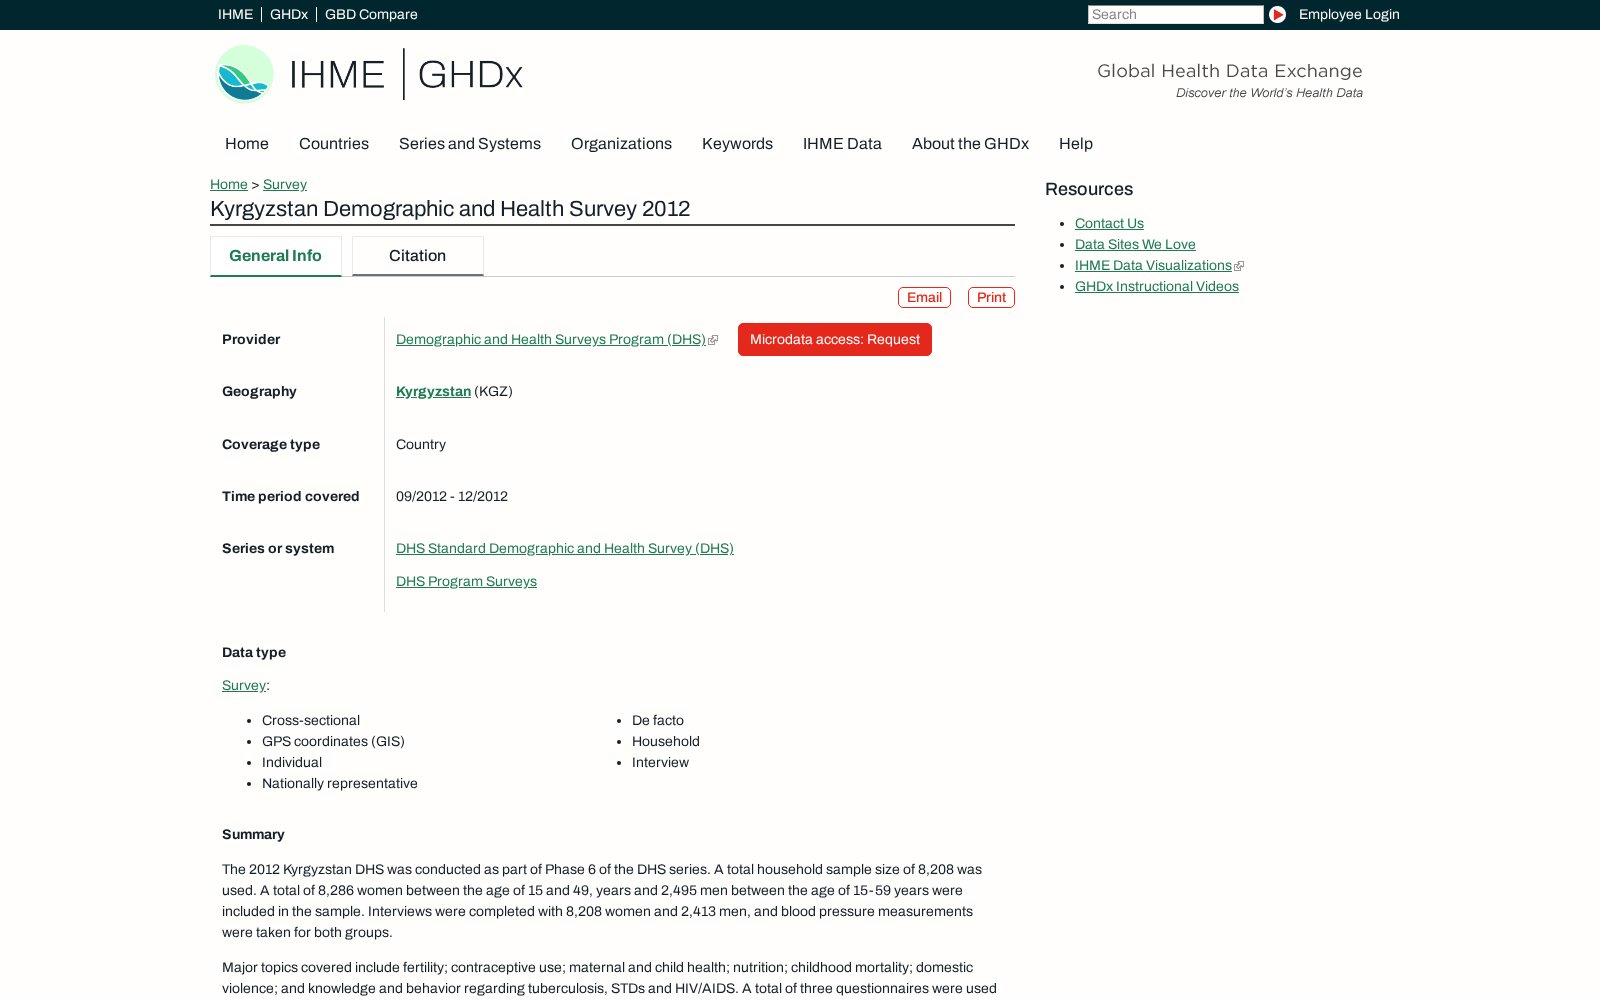
Task: Click the Household list item
Action: coord(666,742)
